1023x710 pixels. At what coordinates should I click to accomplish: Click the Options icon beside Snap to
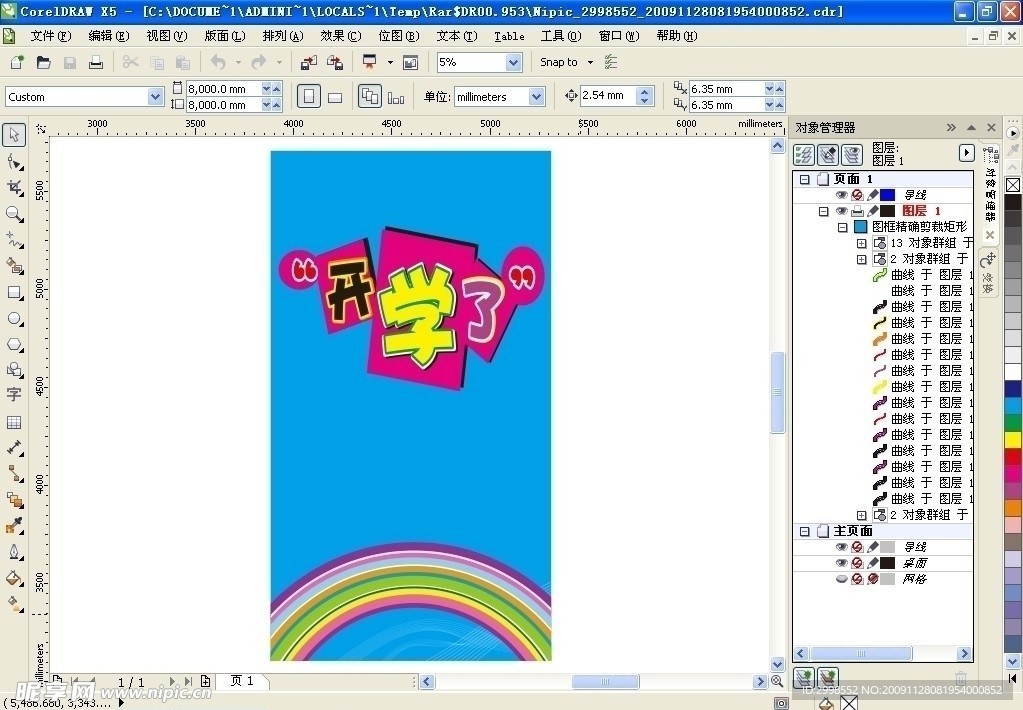[x=611, y=62]
